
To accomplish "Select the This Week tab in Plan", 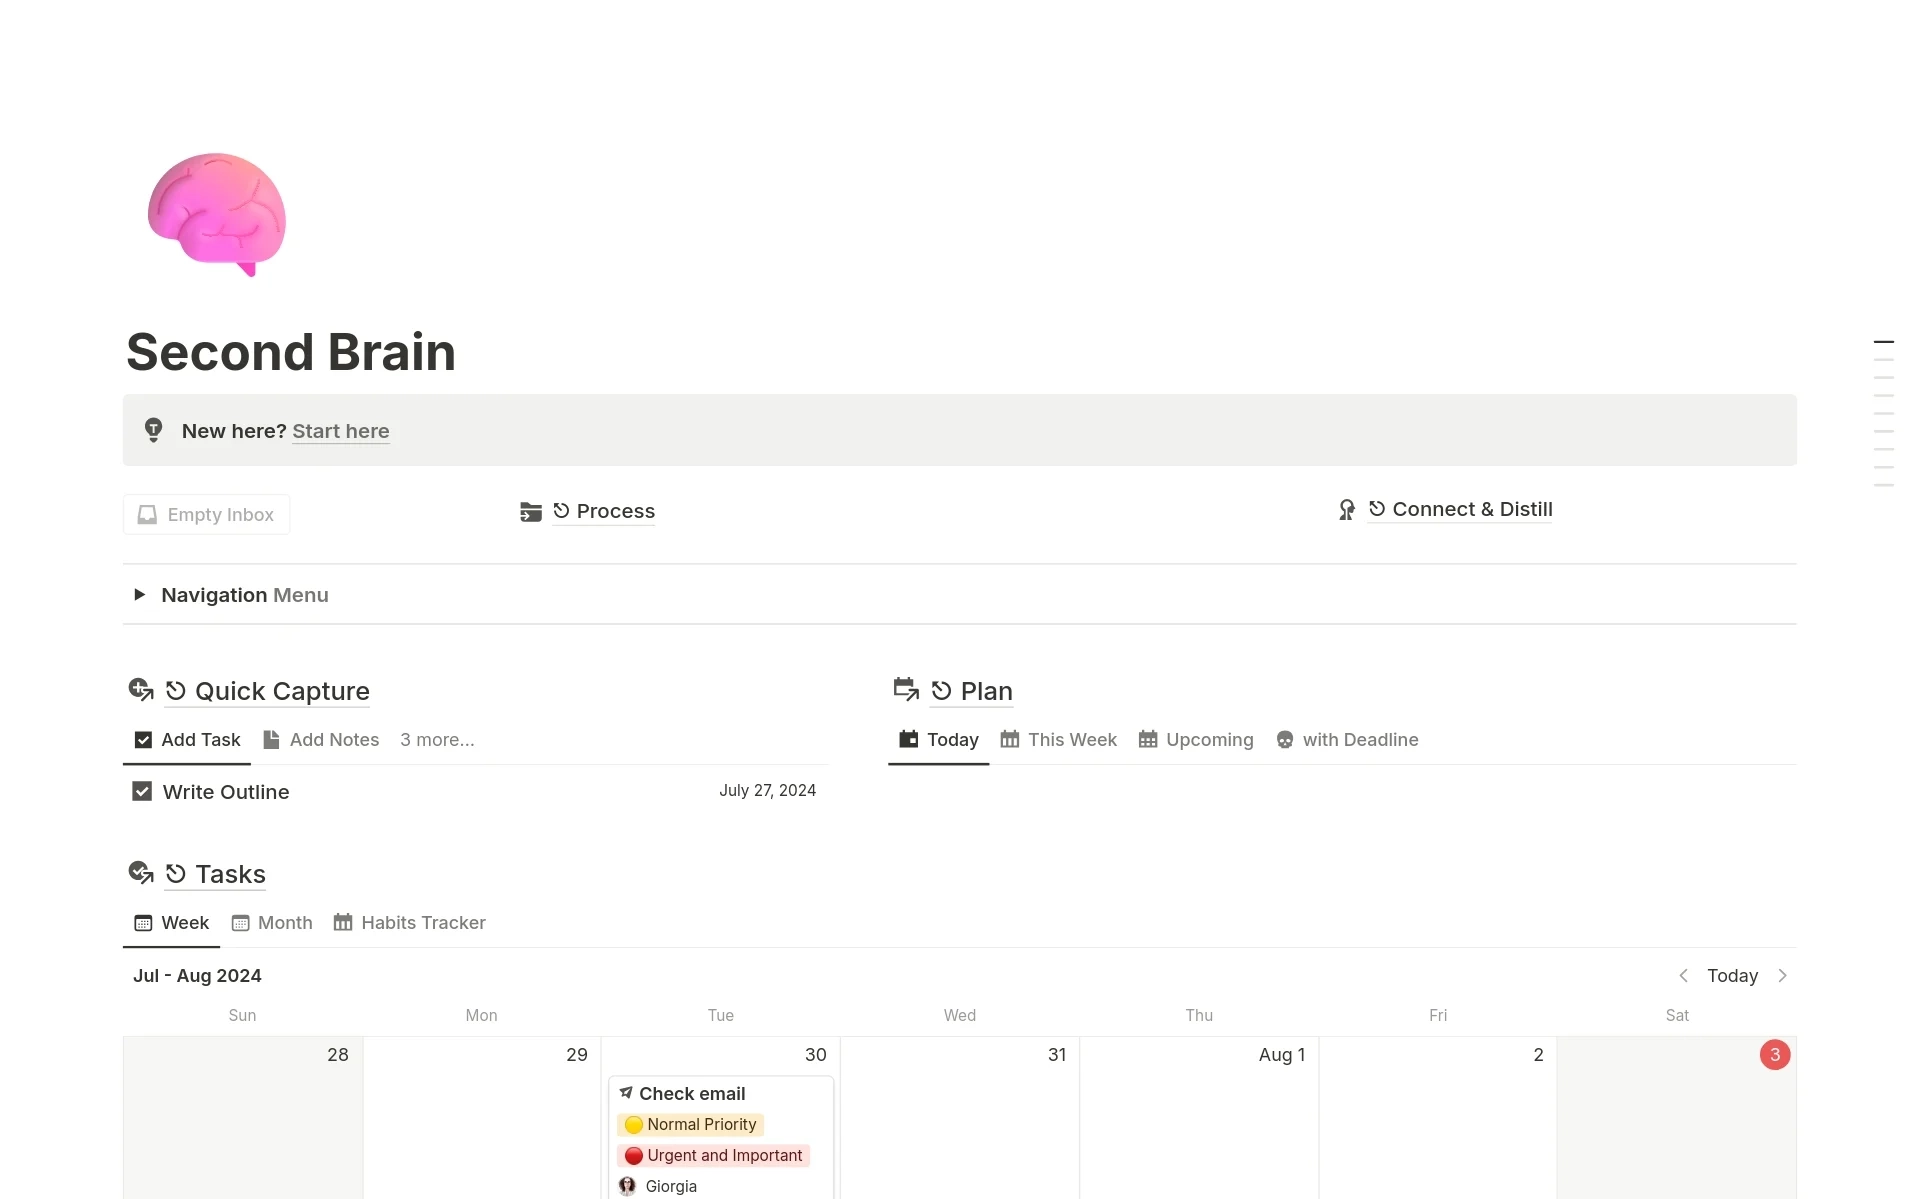I will click(x=1071, y=739).
